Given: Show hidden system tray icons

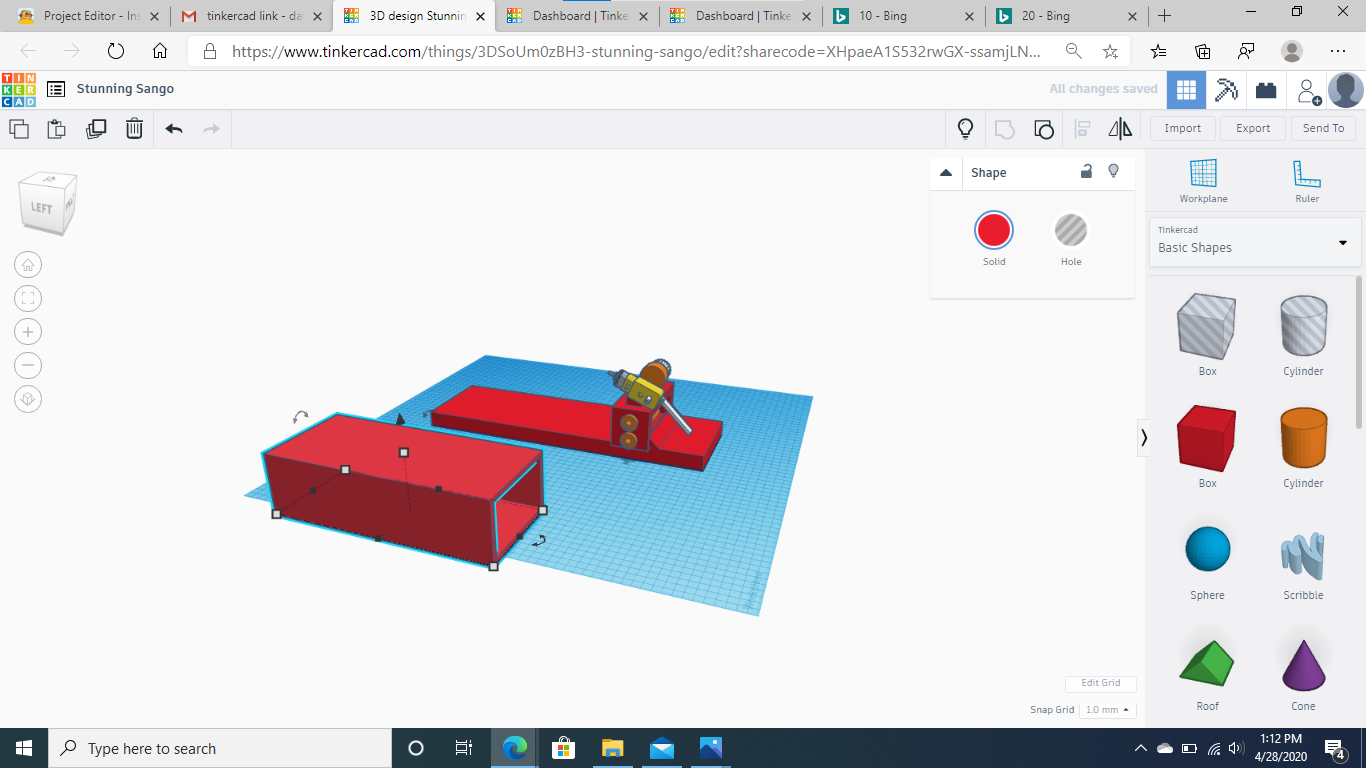Looking at the screenshot, I should [x=1140, y=748].
